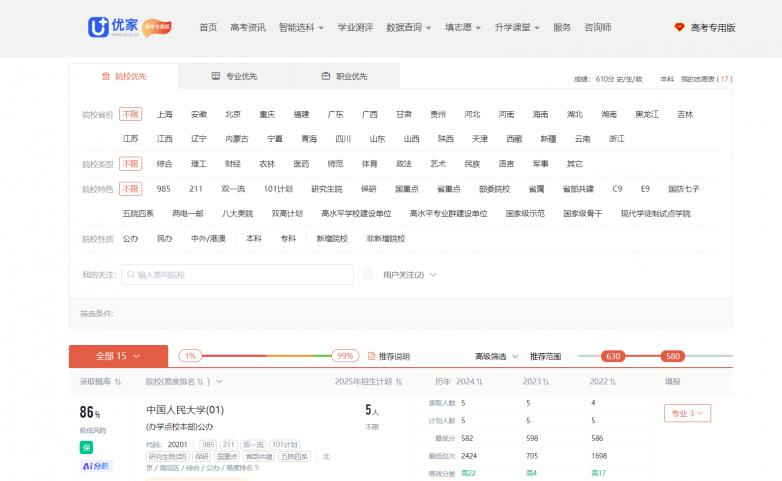Click the red diamond icon near 高考专用版
Screen dimensions: 782x481
pyautogui.click(x=679, y=27)
